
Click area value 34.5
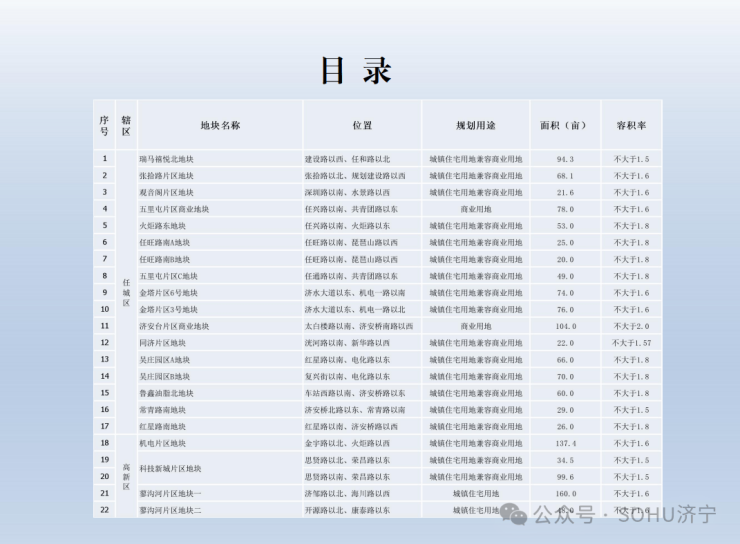click(565, 460)
